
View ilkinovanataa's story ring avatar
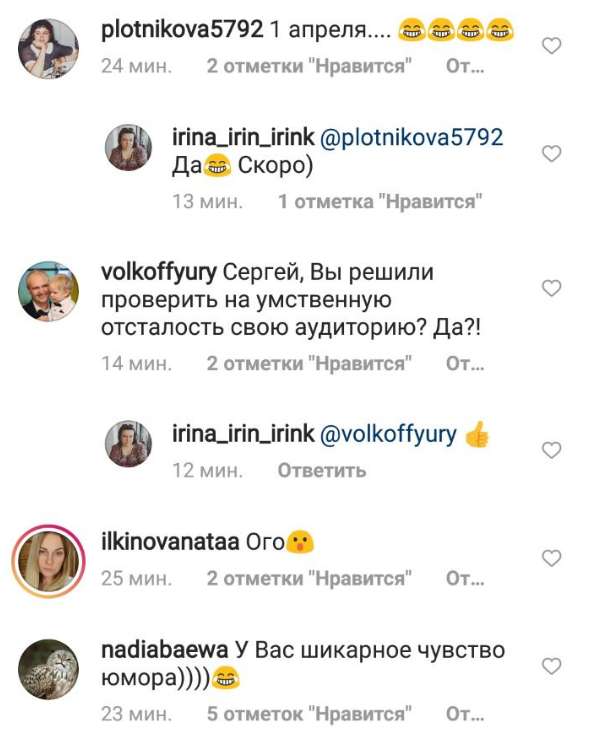tap(48, 561)
